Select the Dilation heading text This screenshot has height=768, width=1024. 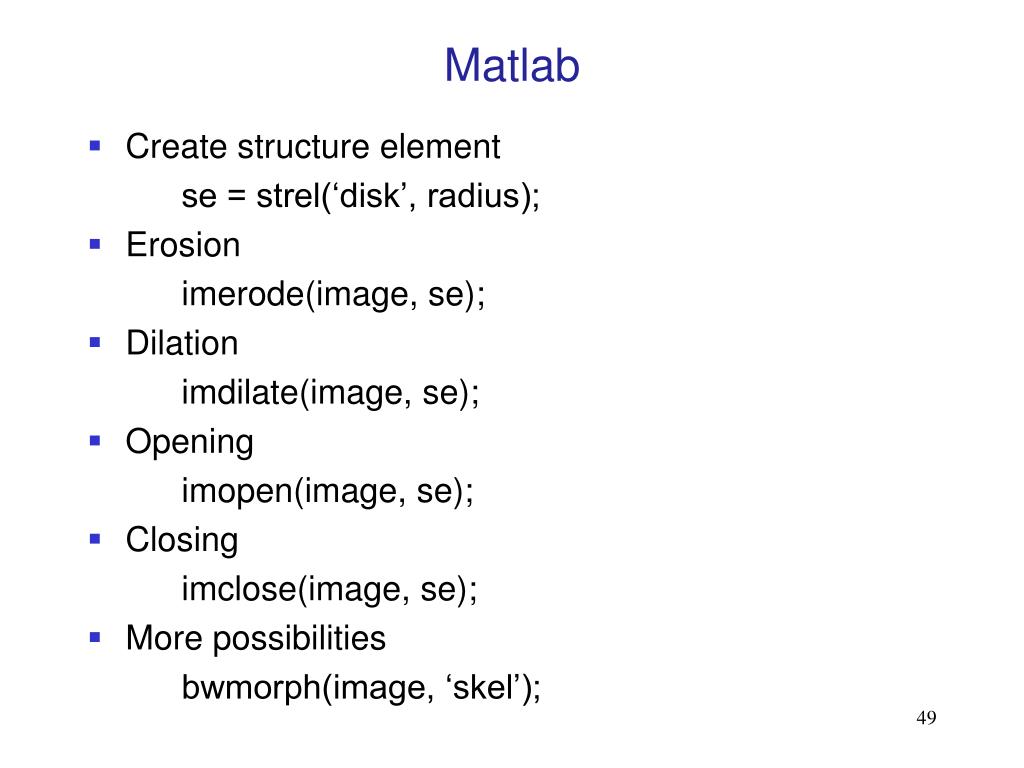point(182,343)
